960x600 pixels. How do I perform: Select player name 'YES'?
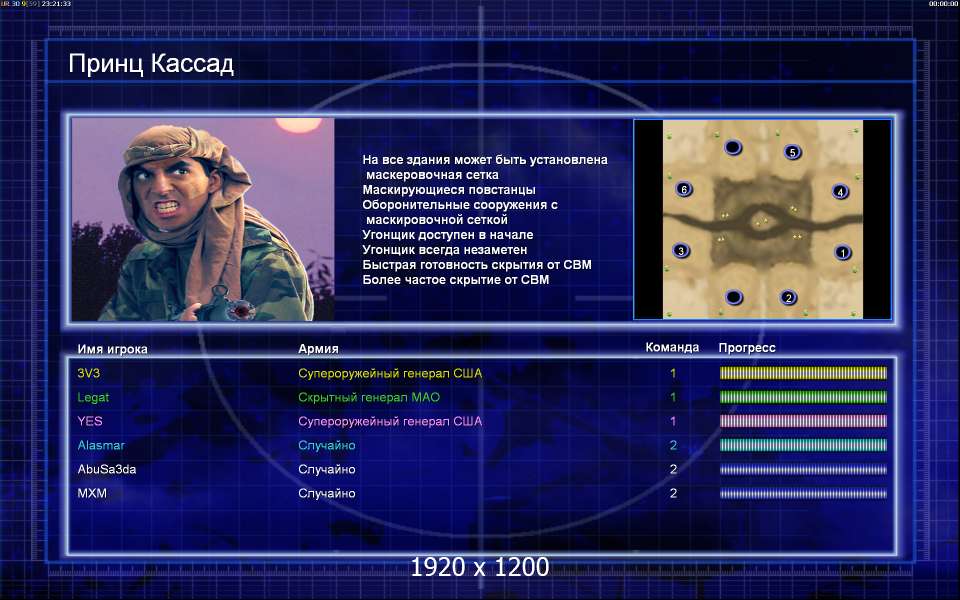click(90, 421)
